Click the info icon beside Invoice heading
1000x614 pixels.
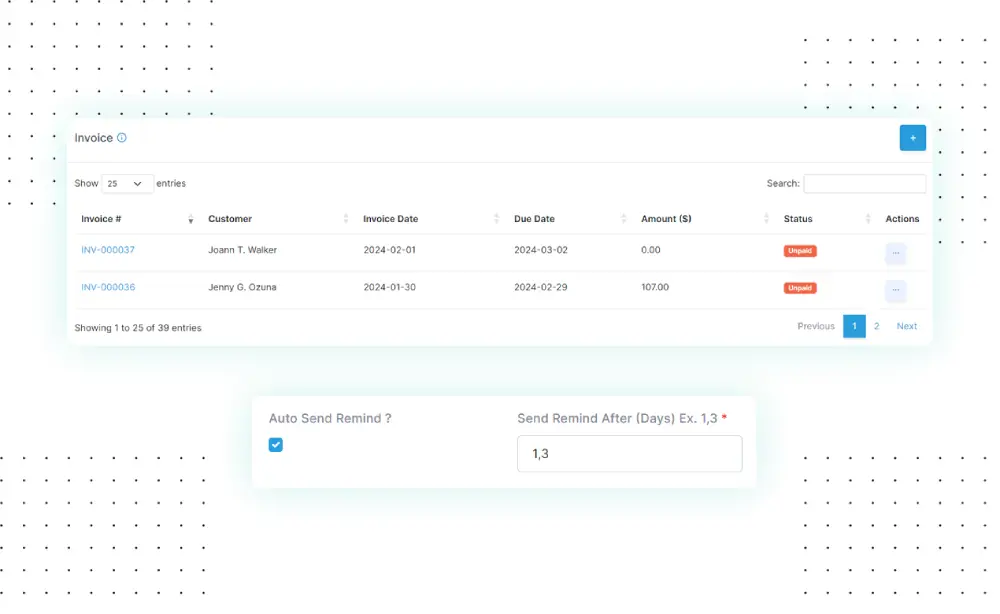pos(121,138)
